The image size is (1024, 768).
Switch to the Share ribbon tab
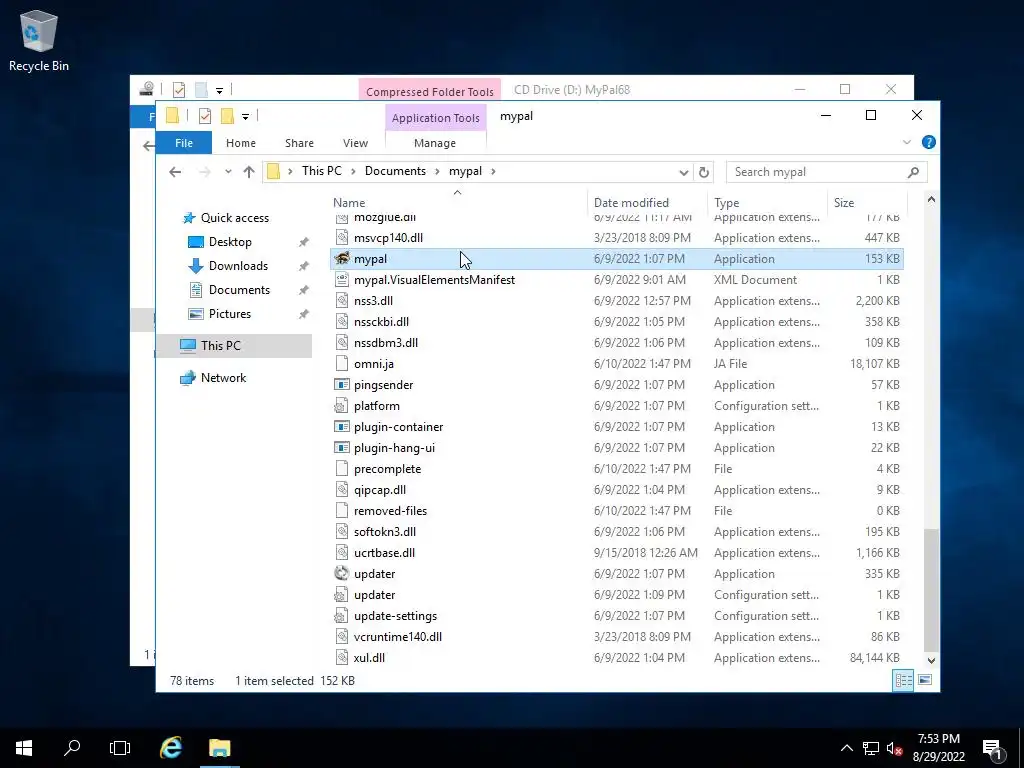299,143
